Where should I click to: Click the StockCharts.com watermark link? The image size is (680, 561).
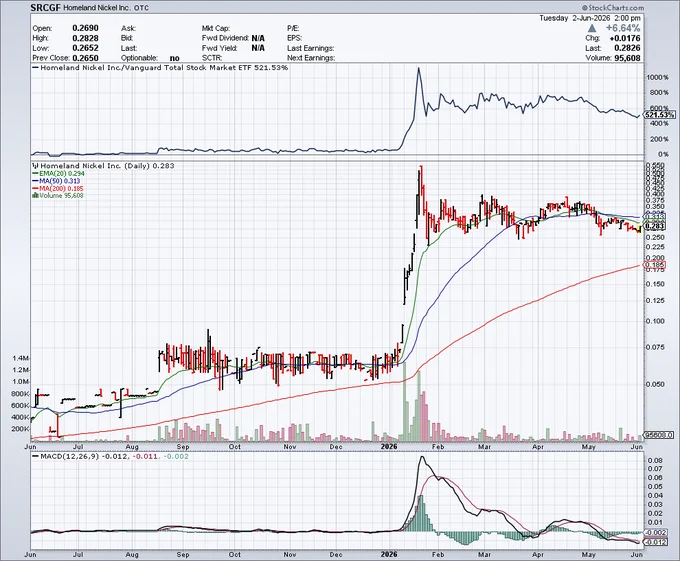point(613,8)
